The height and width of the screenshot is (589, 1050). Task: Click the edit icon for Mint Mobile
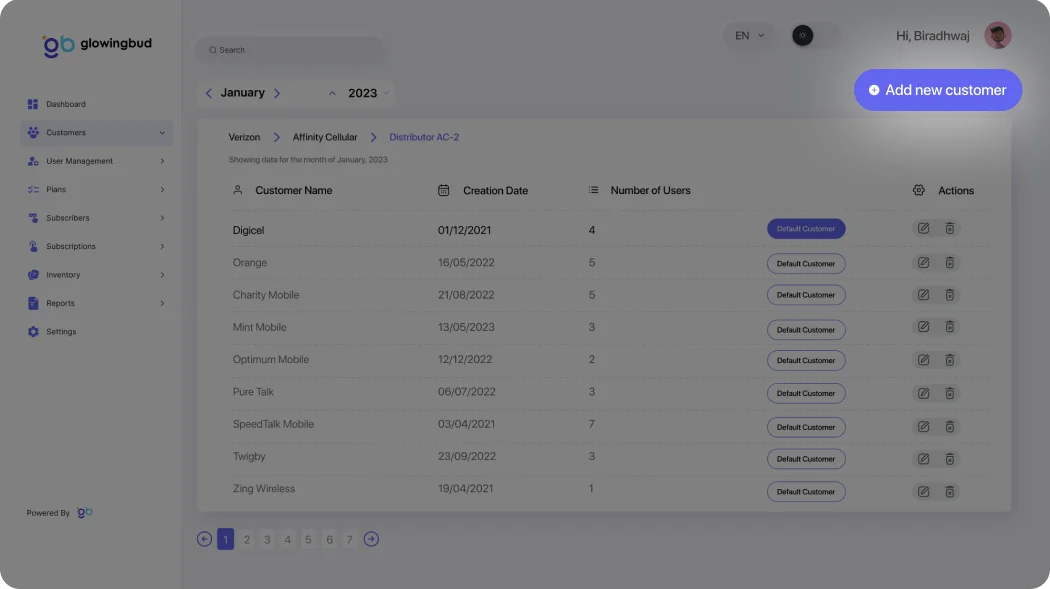pyautogui.click(x=923, y=327)
